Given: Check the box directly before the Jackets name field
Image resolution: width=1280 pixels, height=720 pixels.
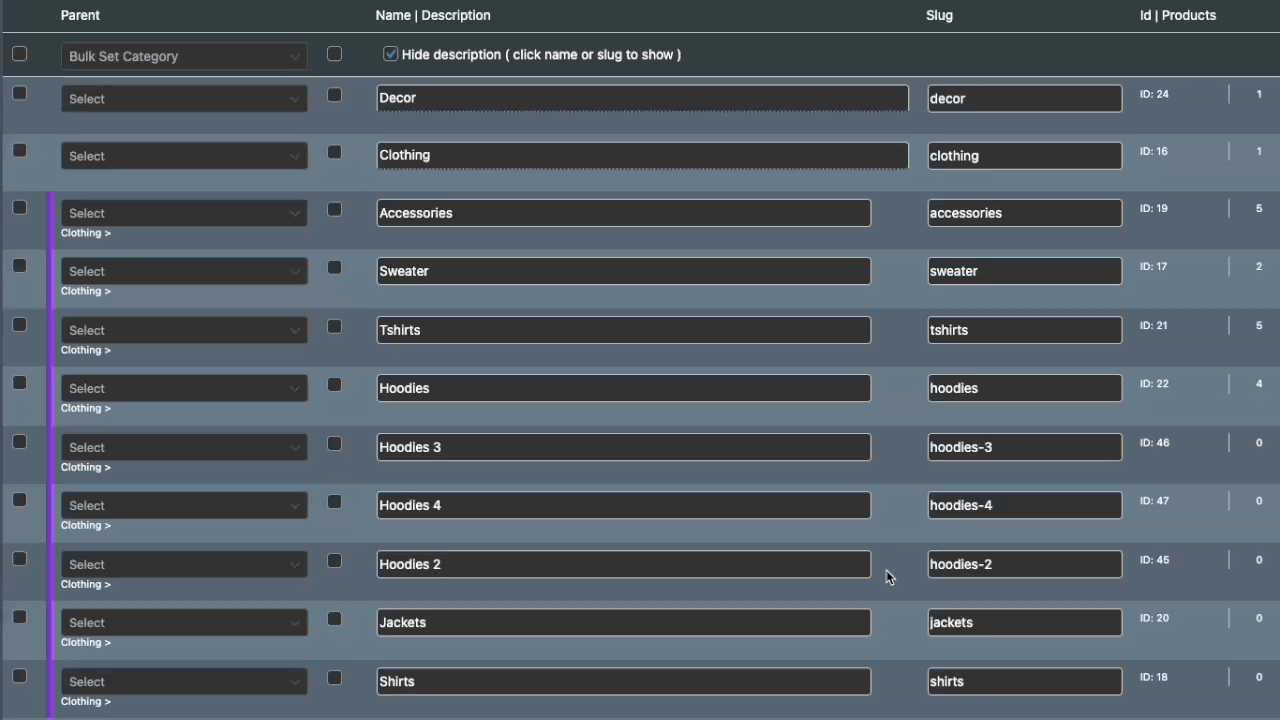Looking at the screenshot, I should tap(334, 619).
